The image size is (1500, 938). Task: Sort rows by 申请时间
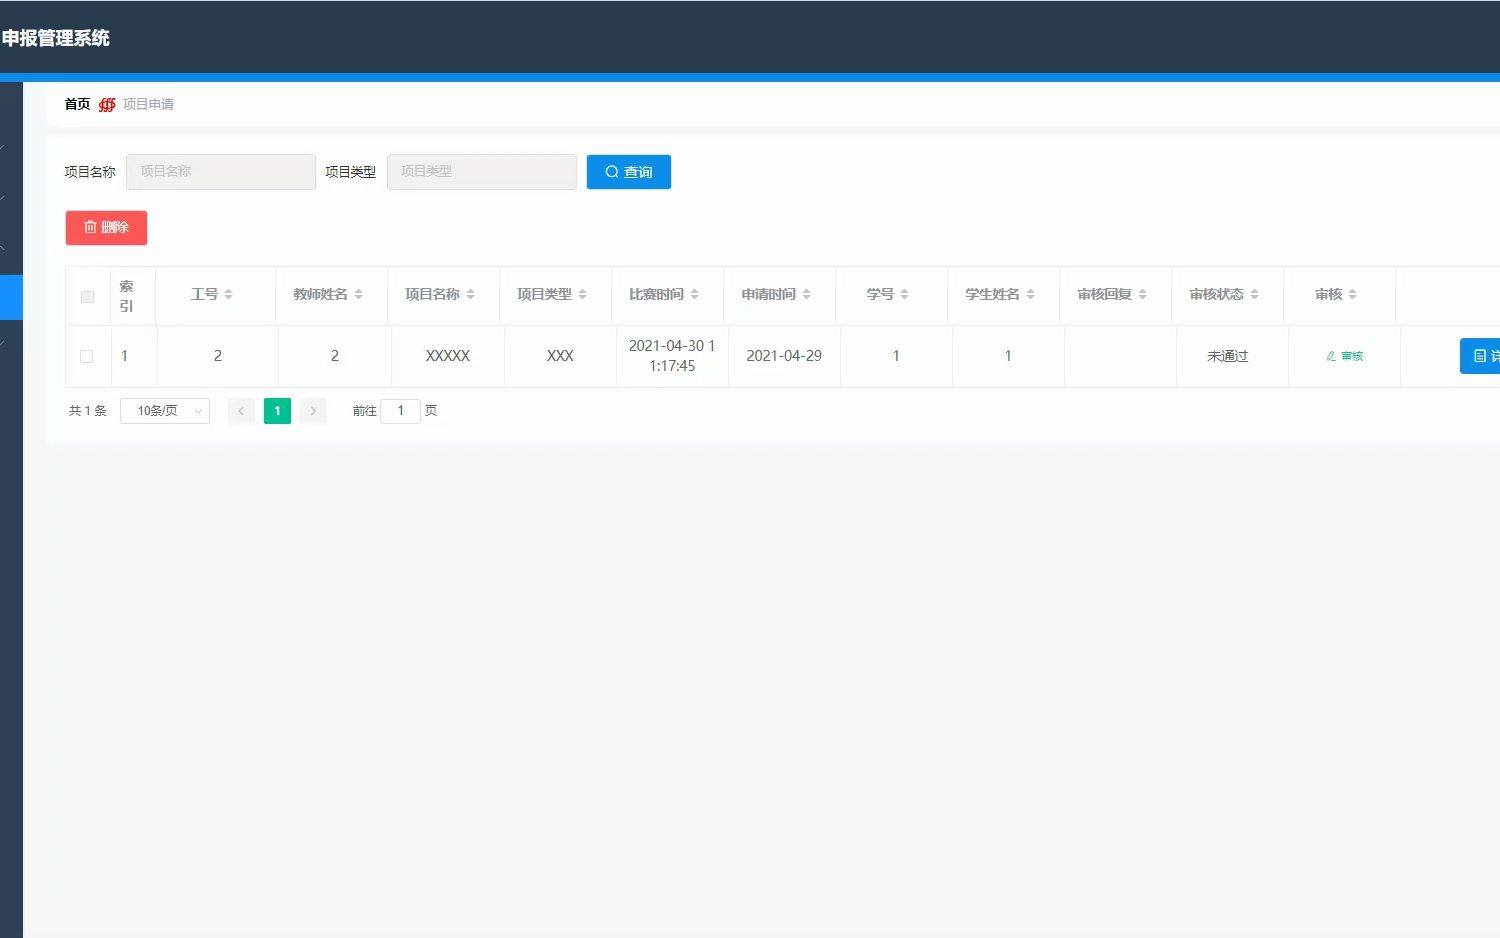[806, 294]
